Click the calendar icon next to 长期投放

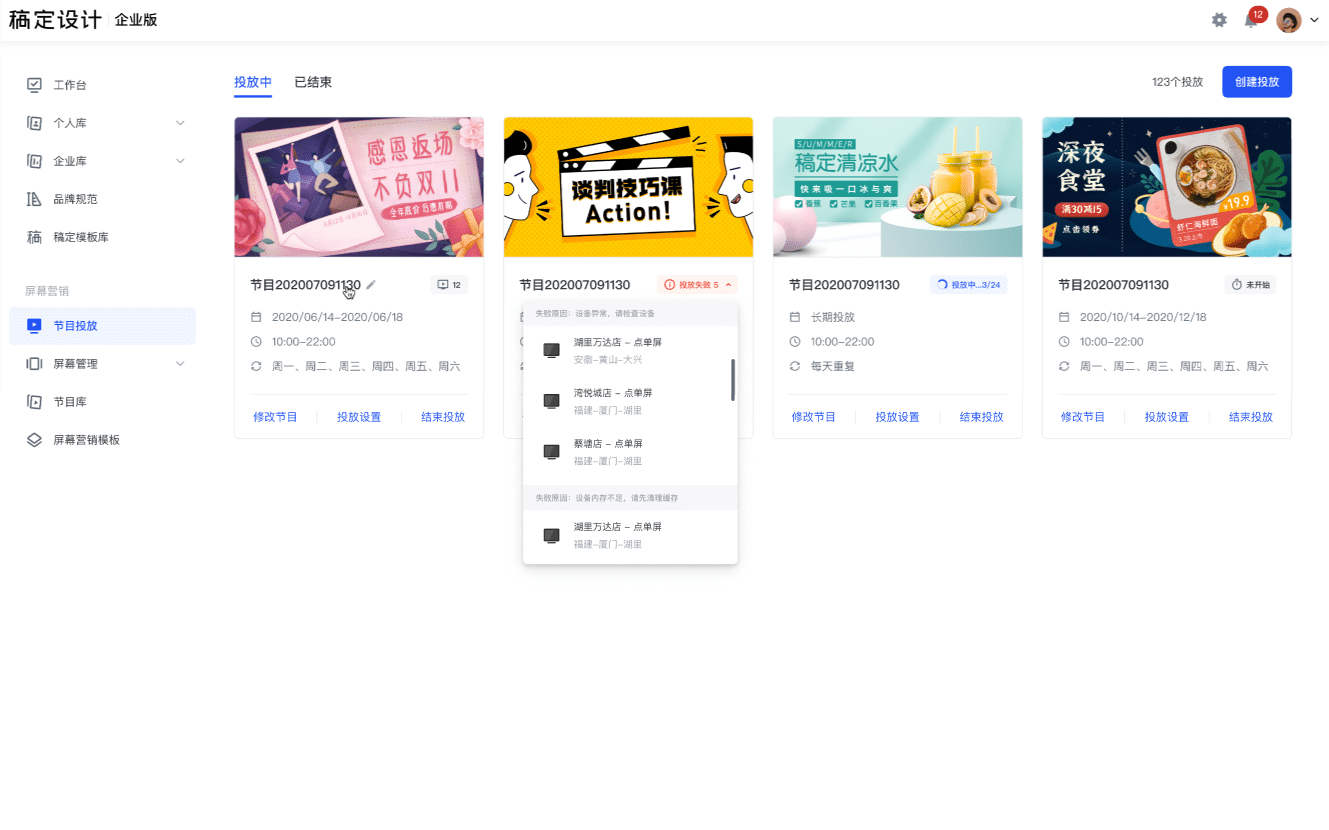(x=795, y=317)
